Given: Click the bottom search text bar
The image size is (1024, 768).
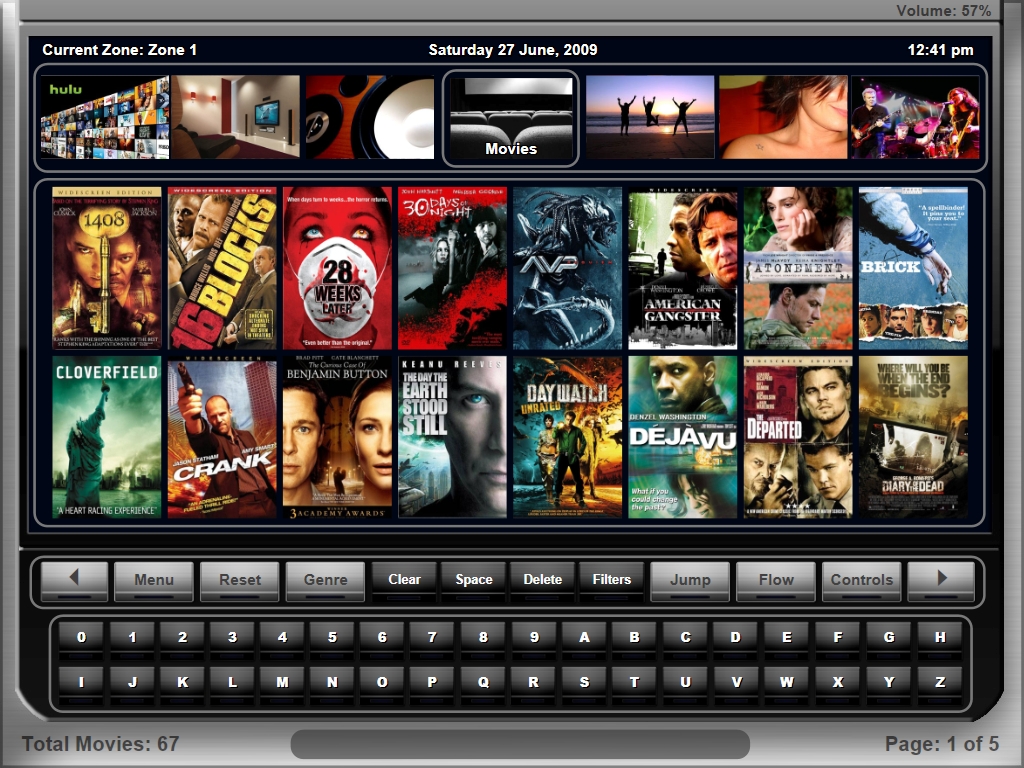Looking at the screenshot, I should coord(520,744).
